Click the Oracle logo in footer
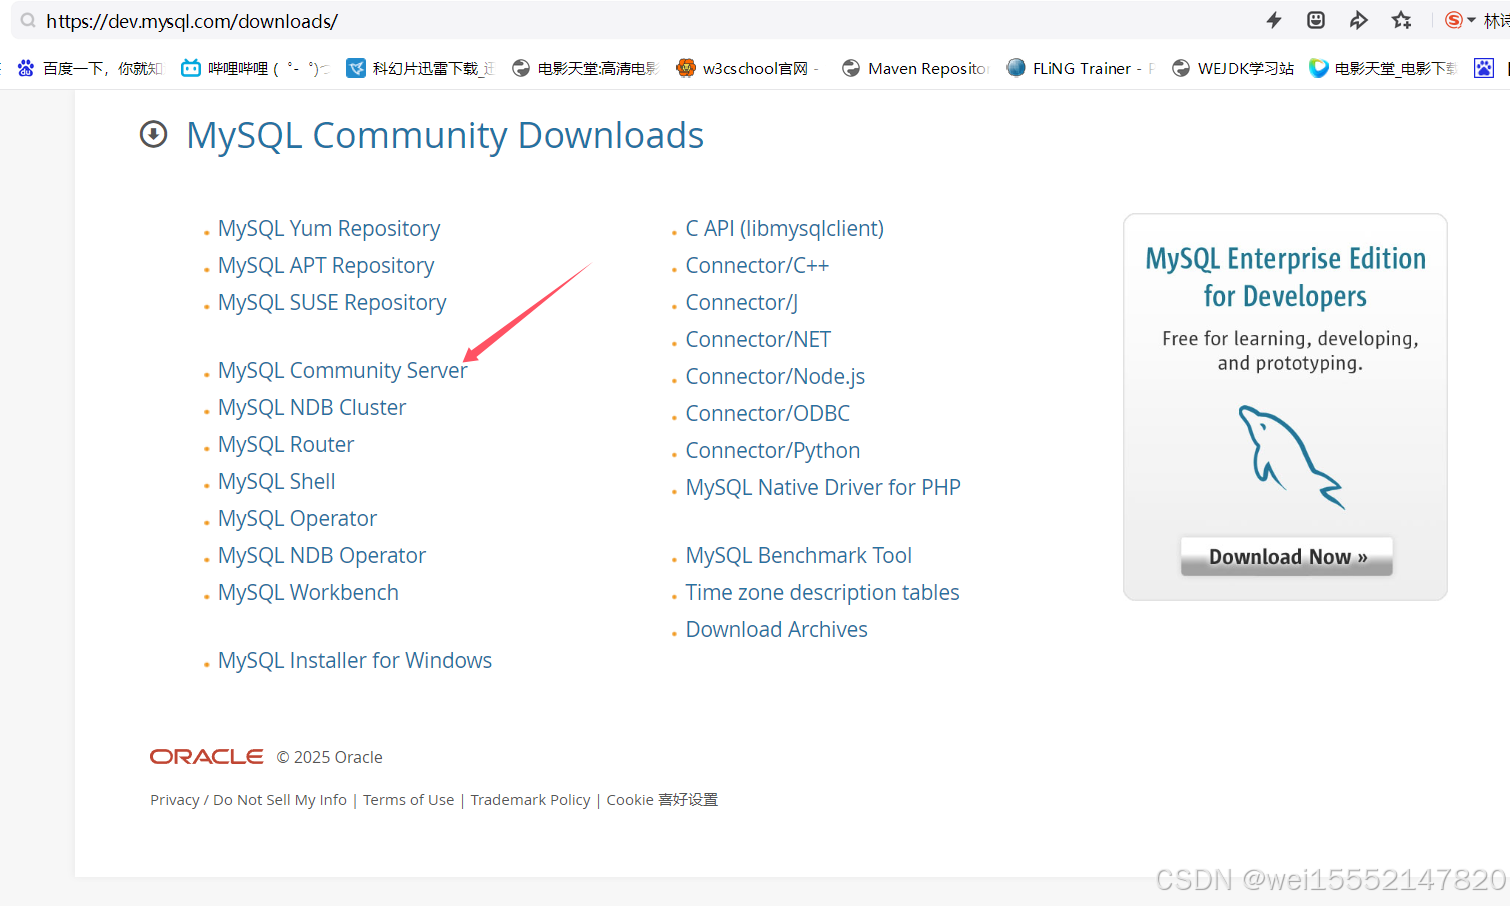The image size is (1510, 906). (x=207, y=757)
